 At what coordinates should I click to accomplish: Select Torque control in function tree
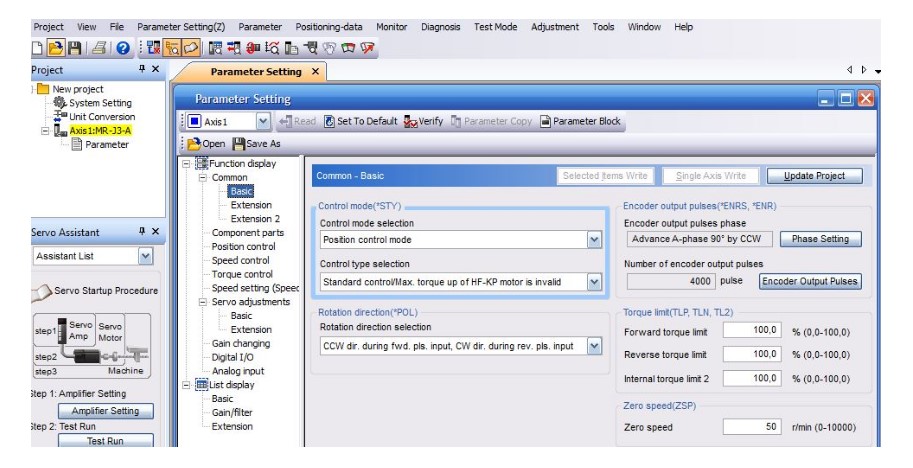coord(242,274)
